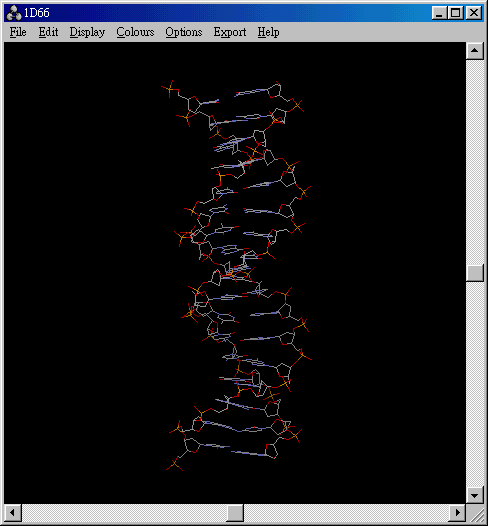Viewport: 488px width, 526px height.
Task: Click the horizontal scrollbar thumb
Action: pos(235,513)
